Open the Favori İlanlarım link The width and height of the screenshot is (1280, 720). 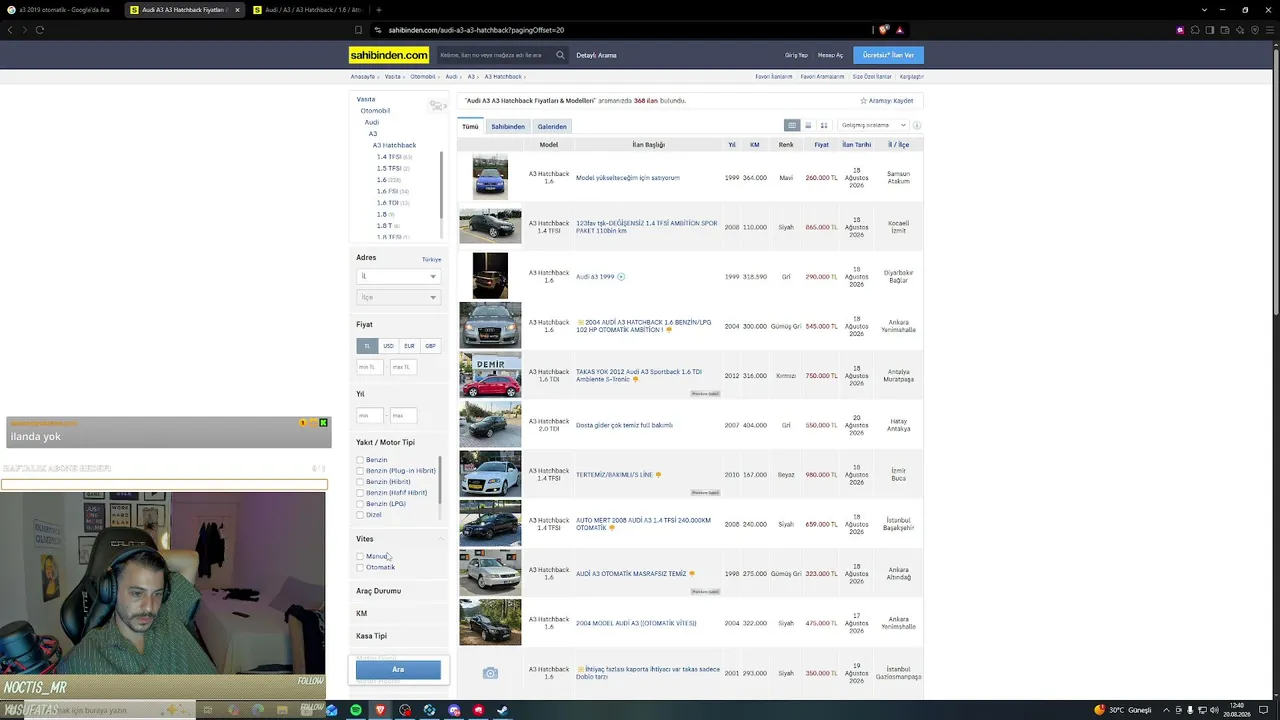click(774, 77)
